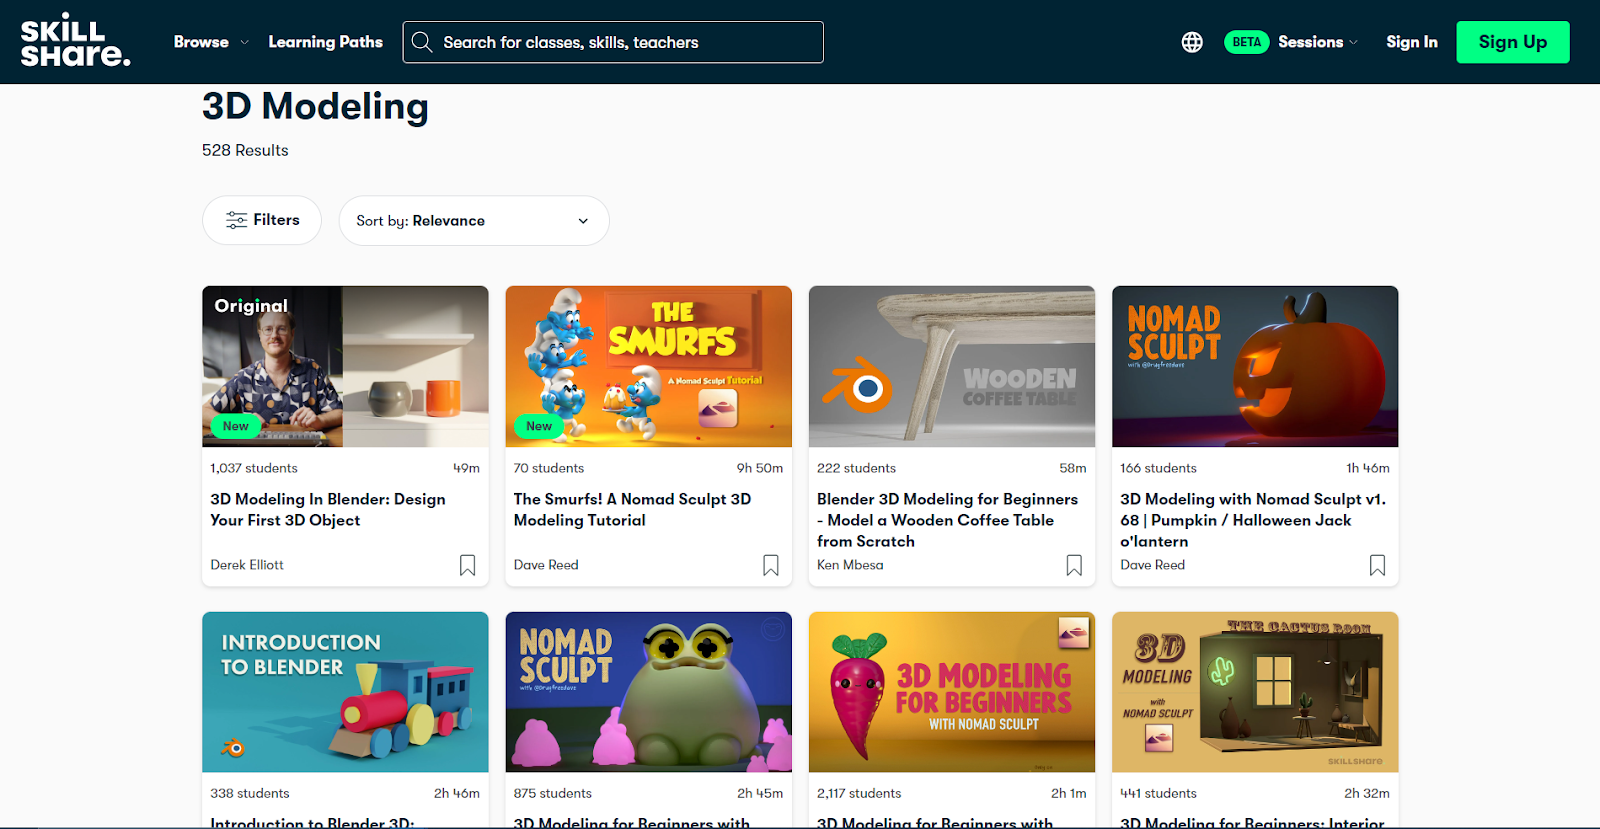Open 3D Modeling for Beginners radish thumbnail
The width and height of the screenshot is (1600, 829).
click(x=952, y=692)
